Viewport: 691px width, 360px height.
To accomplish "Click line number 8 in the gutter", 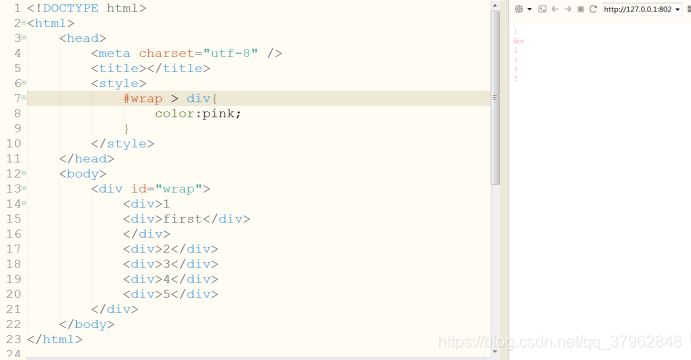I will coord(17,113).
